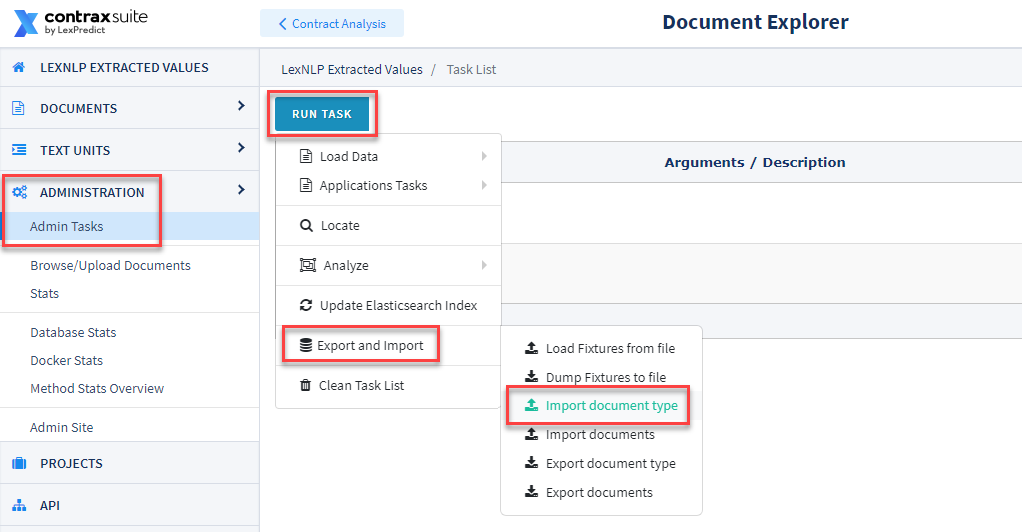Click the Administration gears icon
This screenshot has width=1022, height=532.
tap(20, 192)
